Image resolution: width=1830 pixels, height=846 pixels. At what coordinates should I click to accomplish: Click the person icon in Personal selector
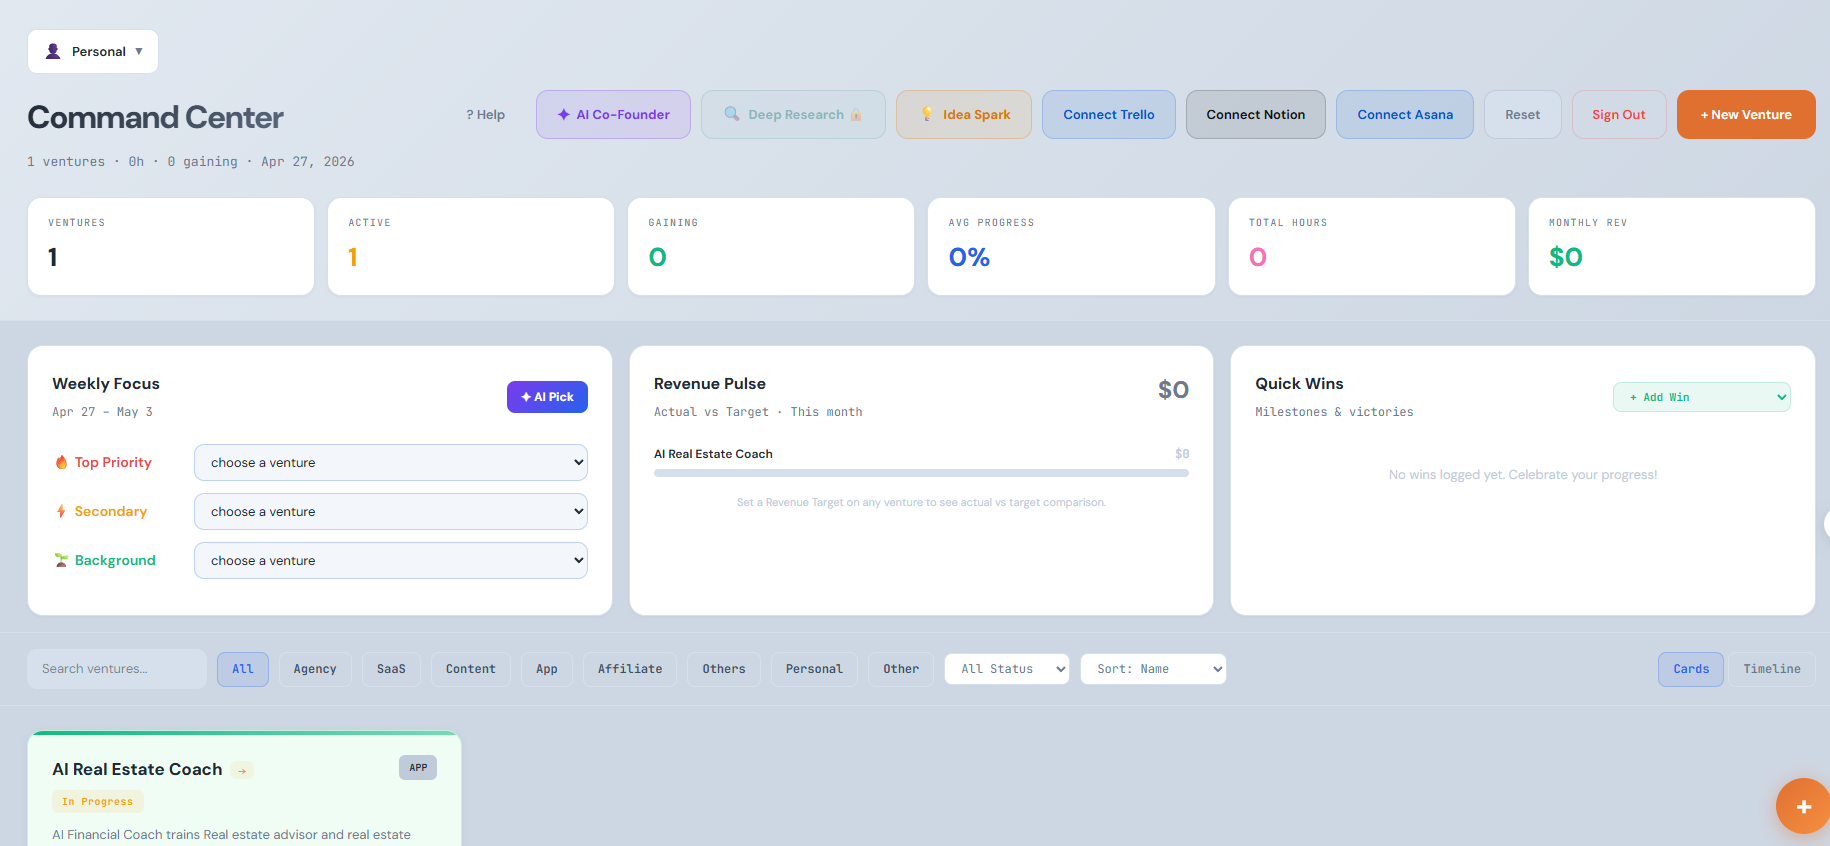tap(53, 51)
